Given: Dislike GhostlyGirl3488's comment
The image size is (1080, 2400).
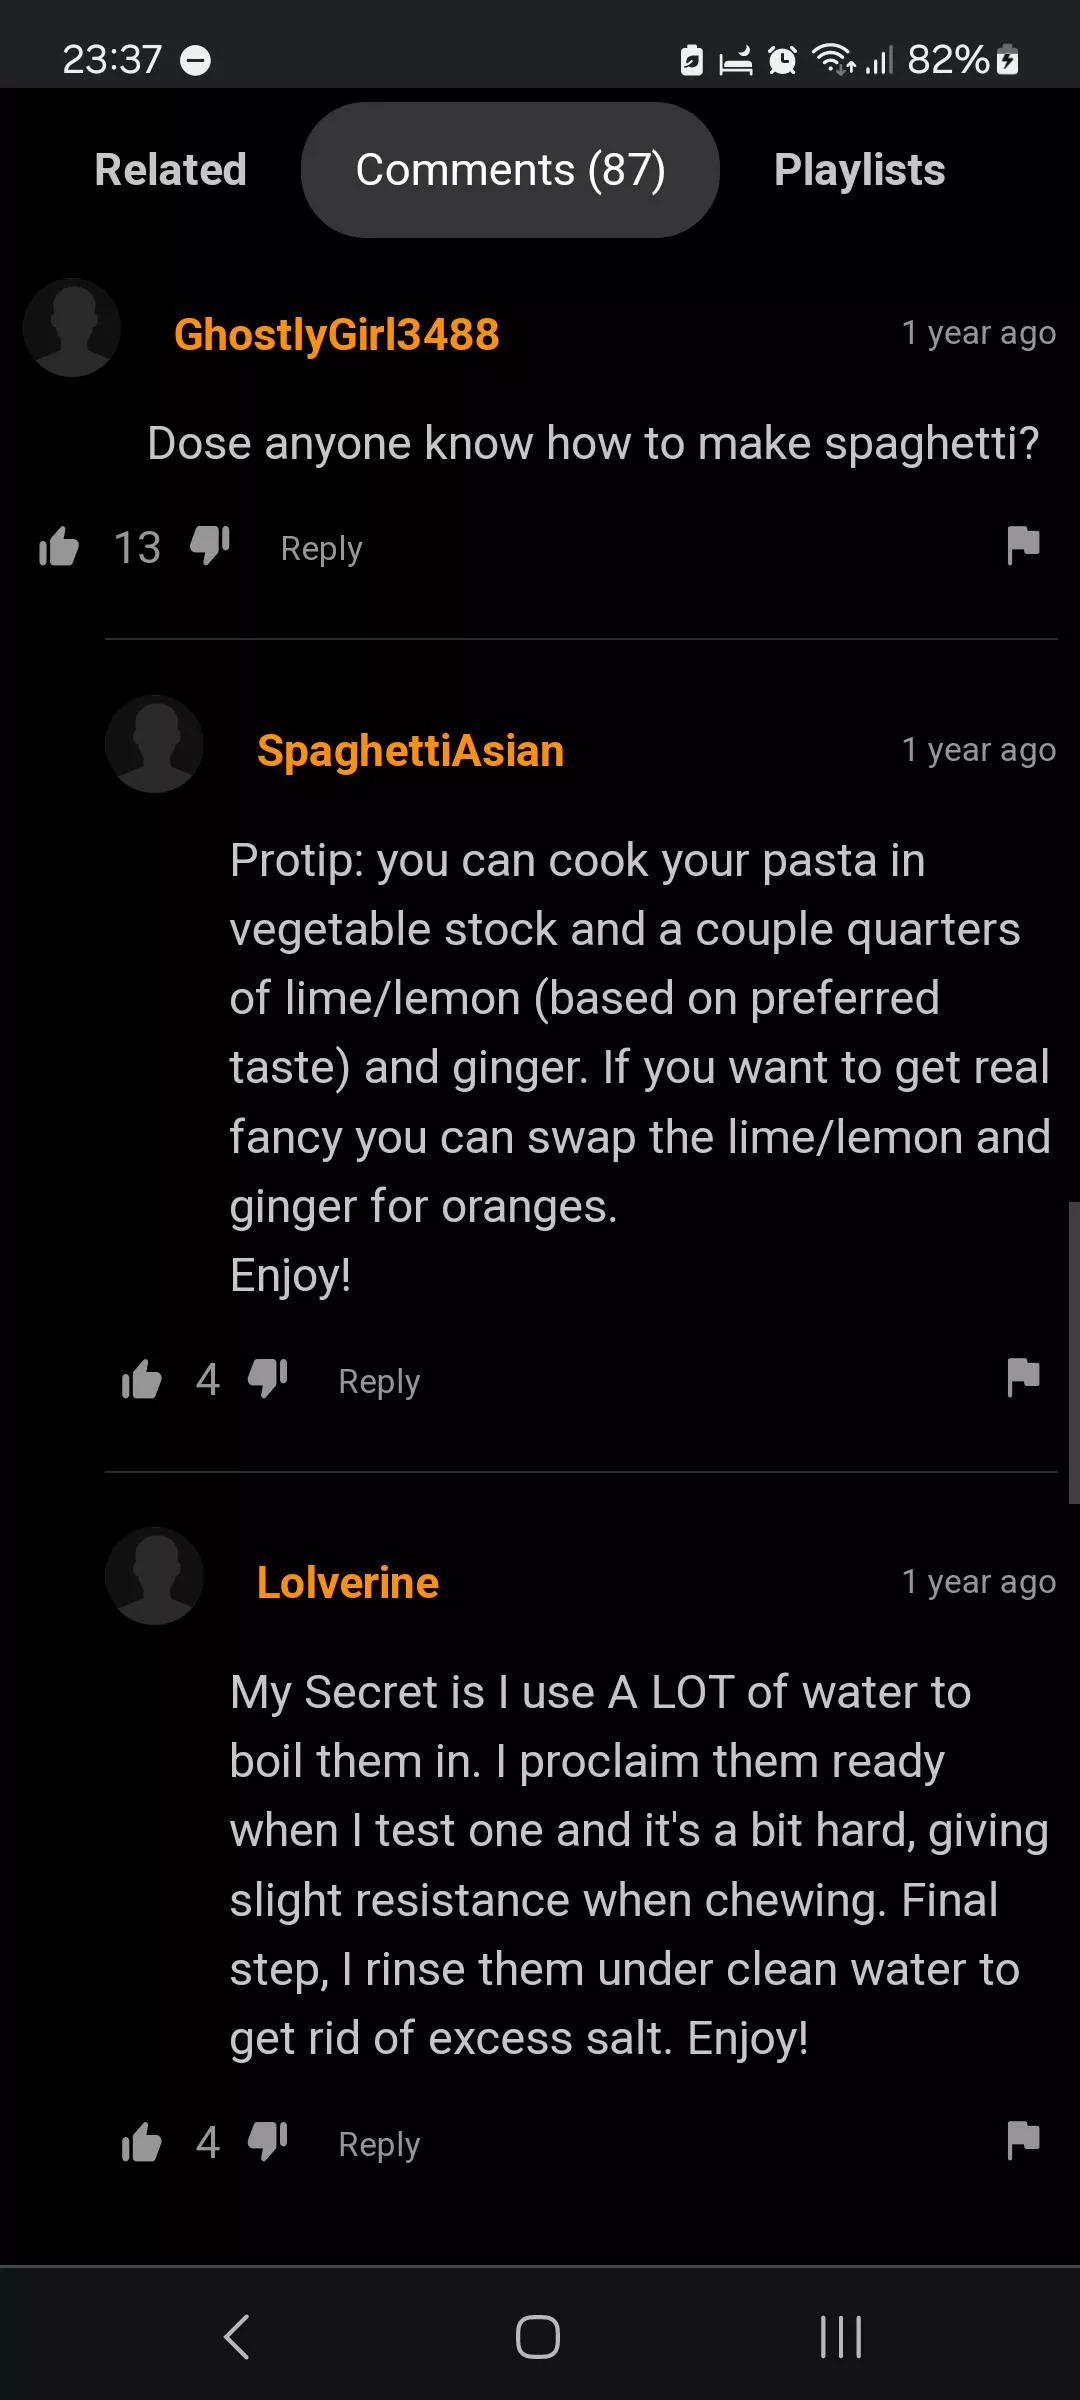Looking at the screenshot, I should point(210,546).
